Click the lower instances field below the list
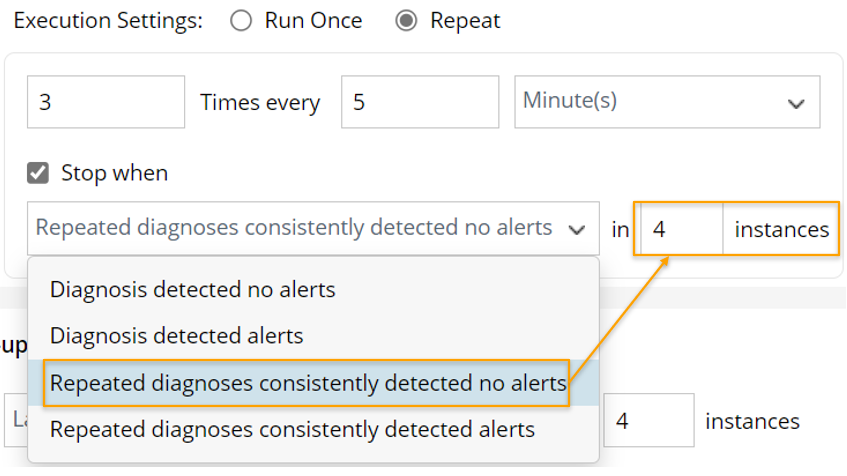Viewport: 847px width, 476px height. [648, 421]
